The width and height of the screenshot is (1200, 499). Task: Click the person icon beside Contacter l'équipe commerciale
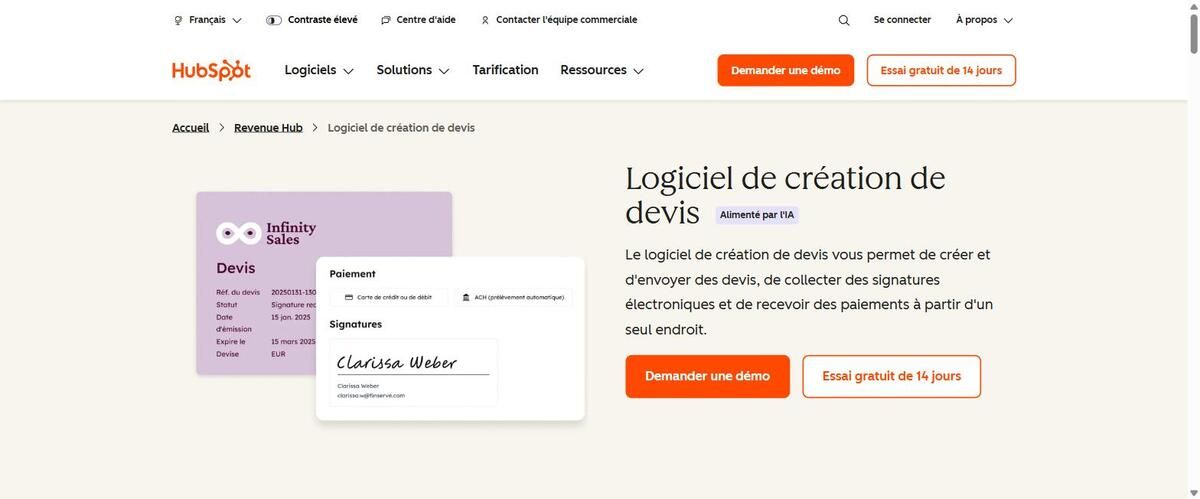[x=485, y=20]
